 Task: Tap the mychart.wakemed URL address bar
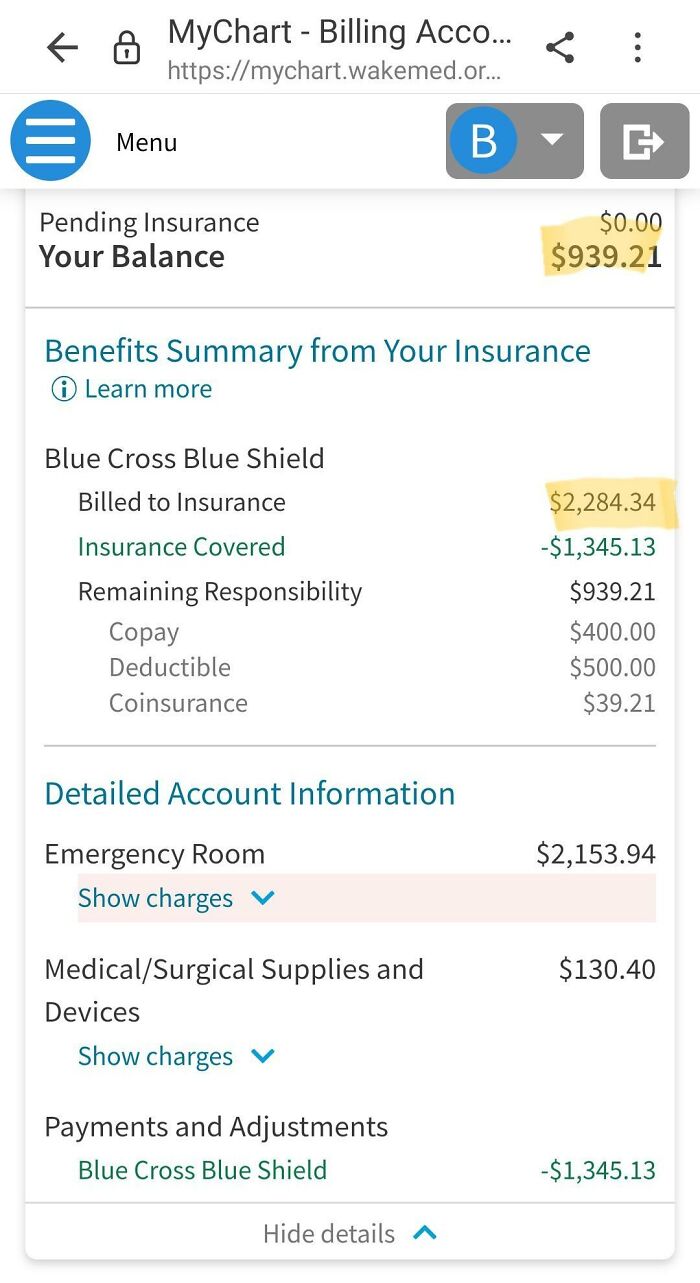coord(335,70)
